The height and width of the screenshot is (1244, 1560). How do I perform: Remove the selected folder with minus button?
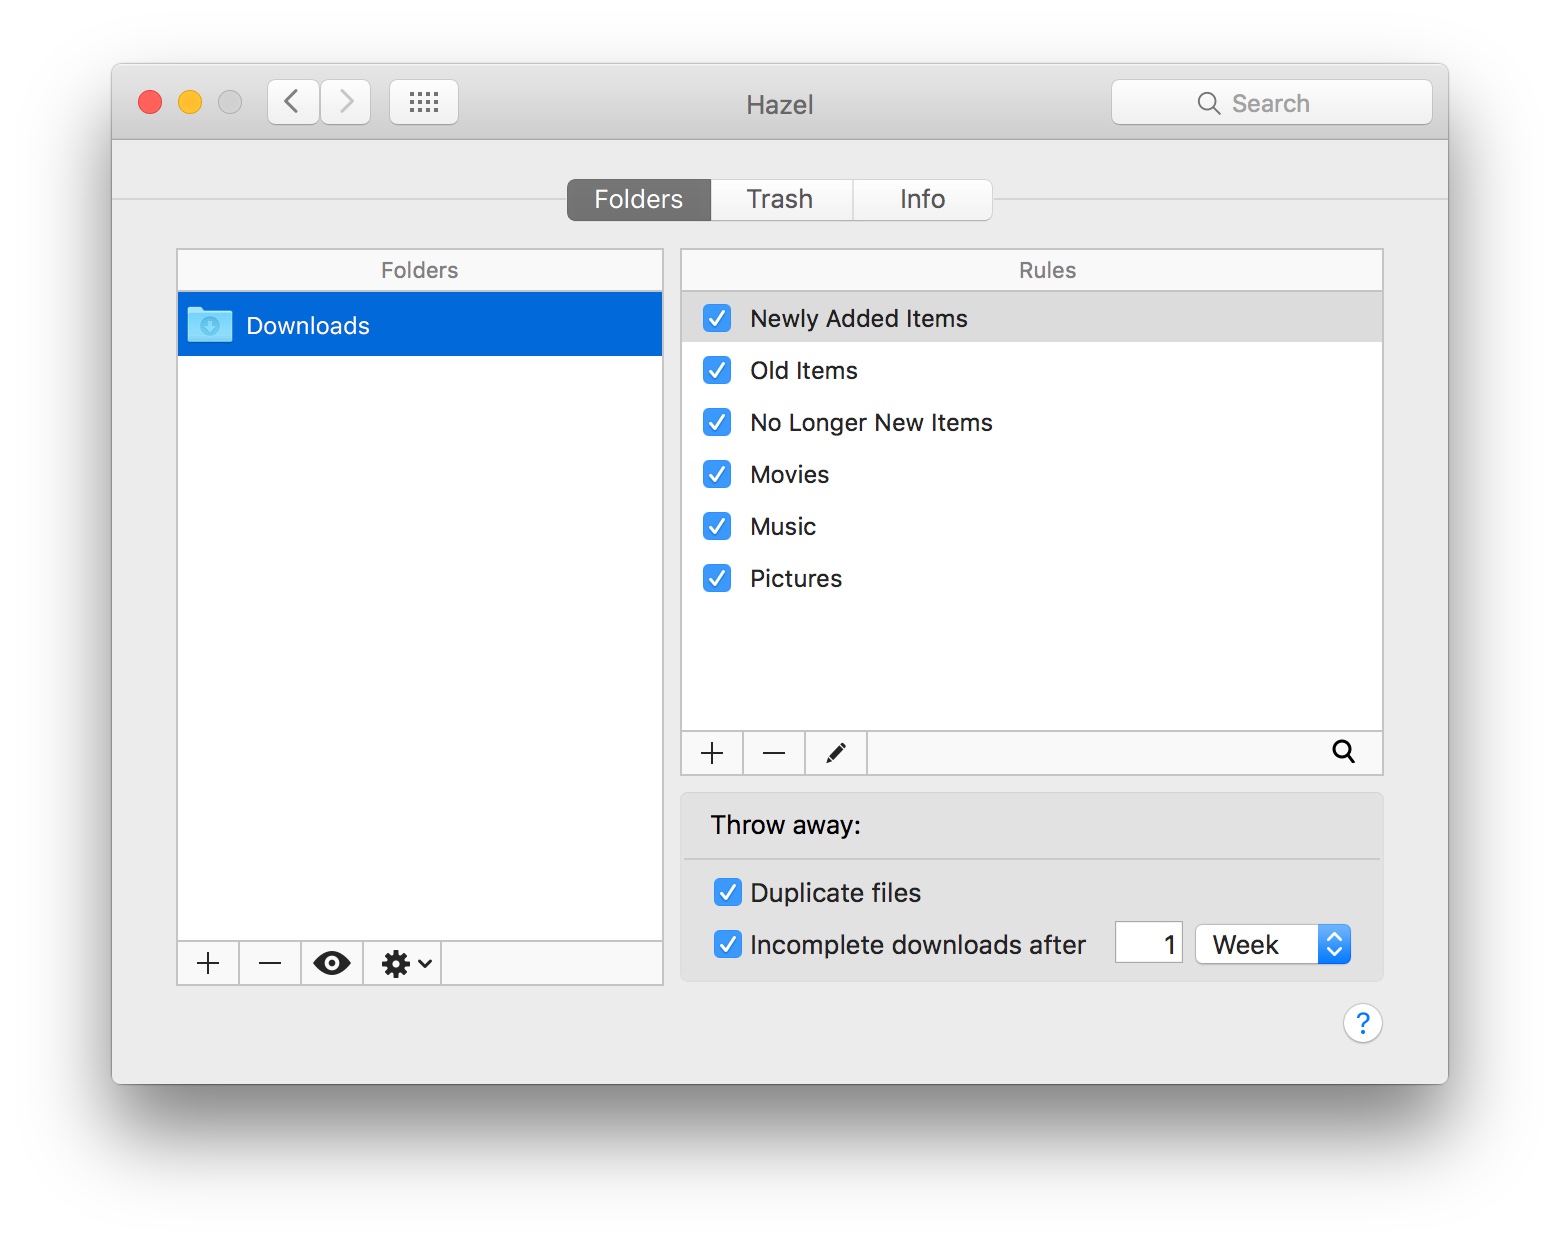(270, 963)
